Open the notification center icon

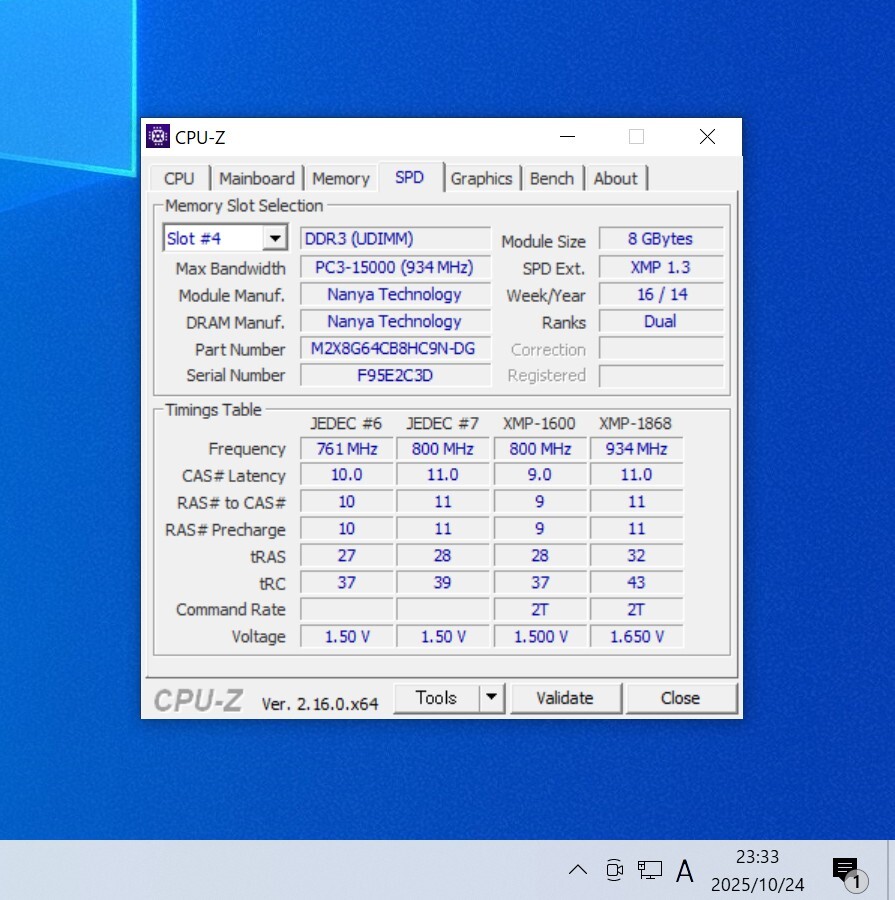[846, 870]
